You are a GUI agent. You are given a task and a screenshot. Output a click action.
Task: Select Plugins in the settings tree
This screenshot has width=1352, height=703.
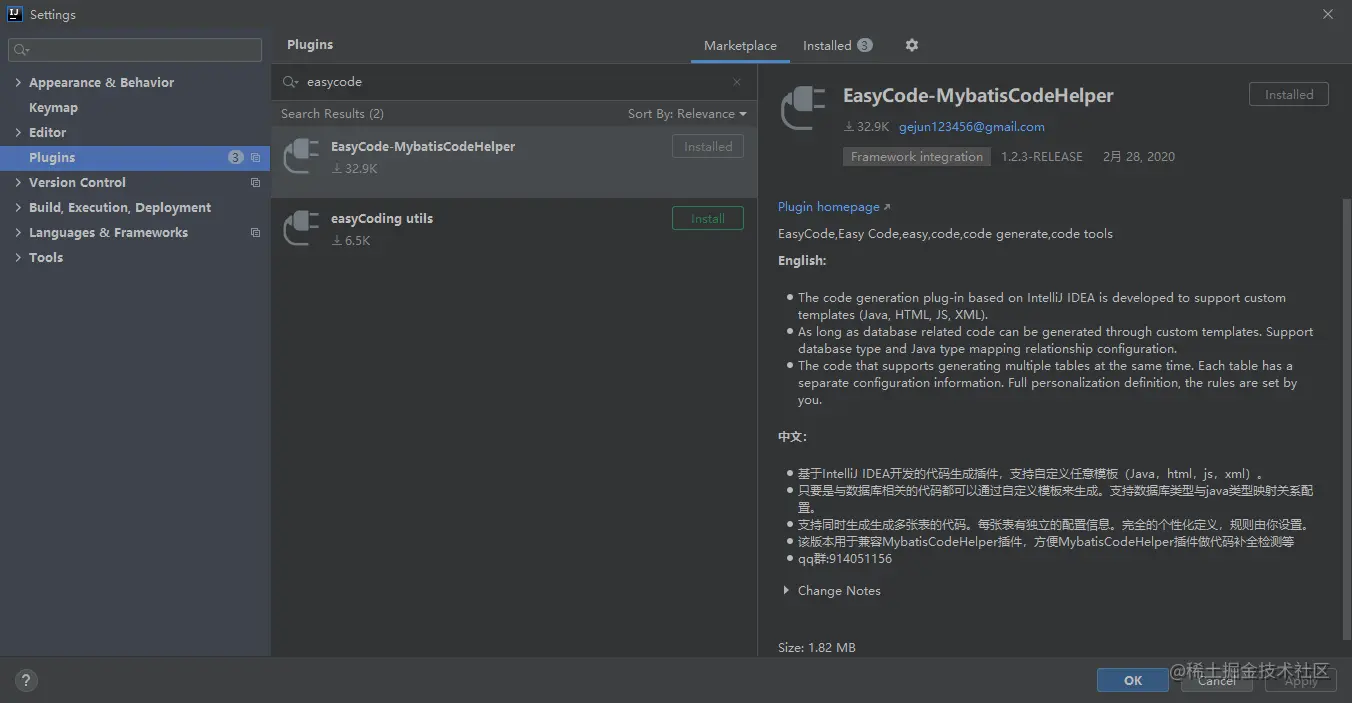pos(135,157)
